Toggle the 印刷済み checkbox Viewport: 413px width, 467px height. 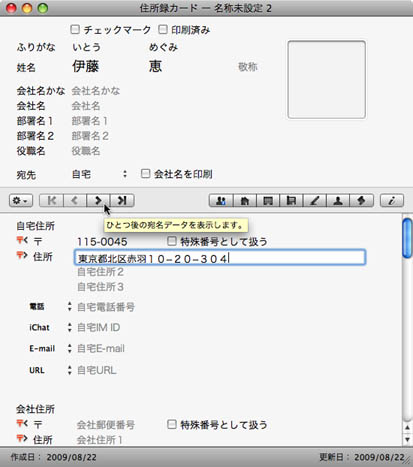click(163, 30)
